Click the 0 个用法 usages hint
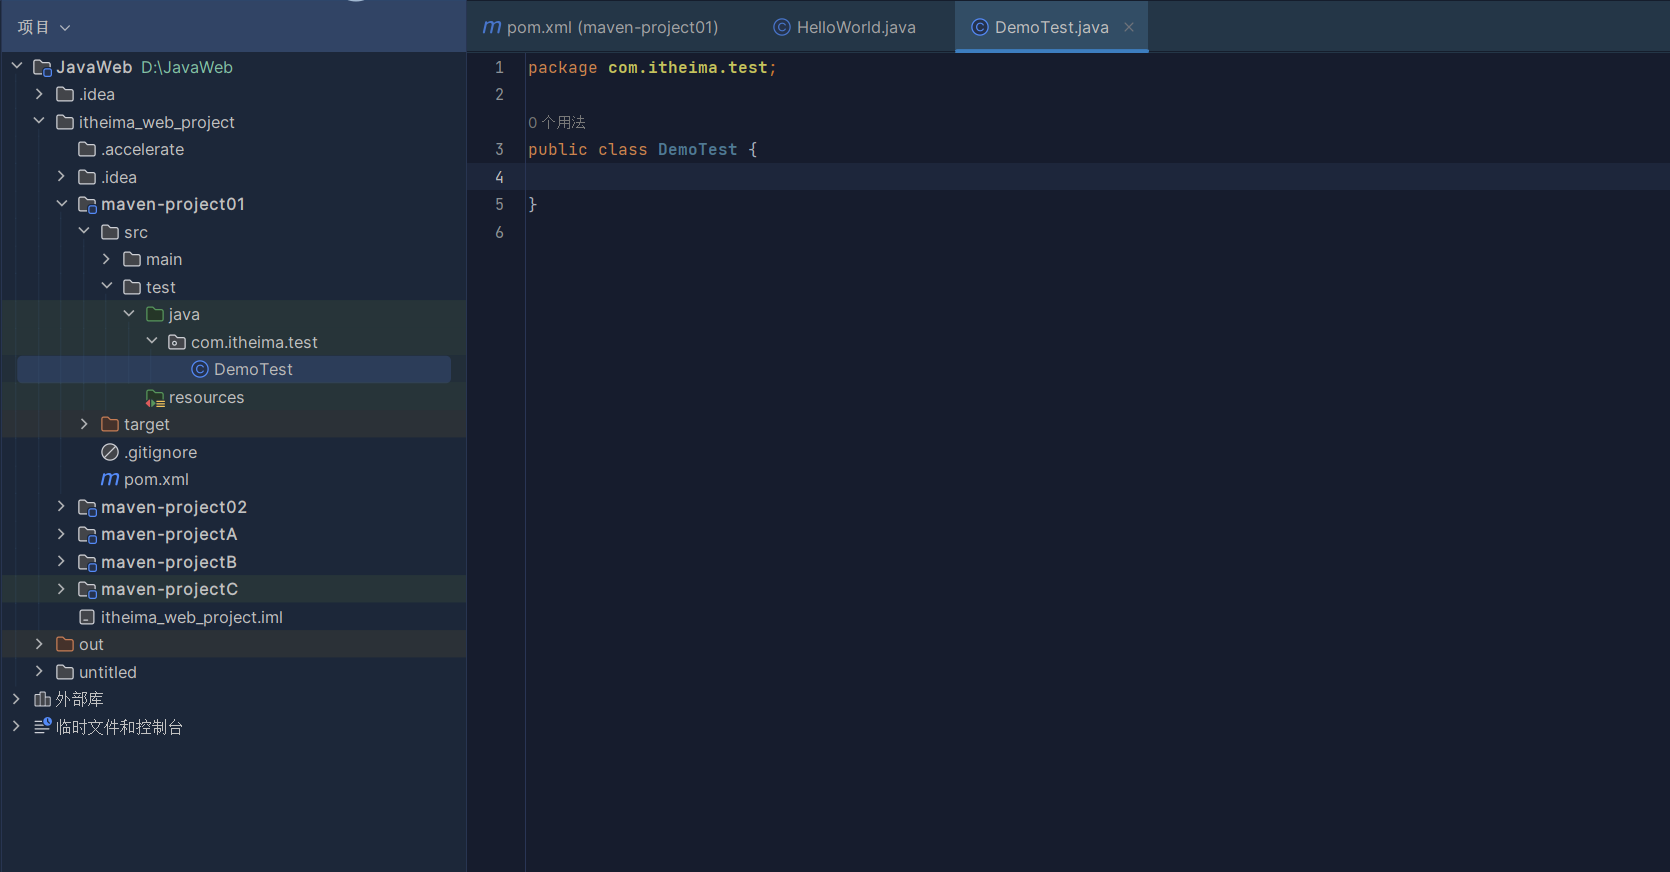1670x872 pixels. pyautogui.click(x=557, y=122)
